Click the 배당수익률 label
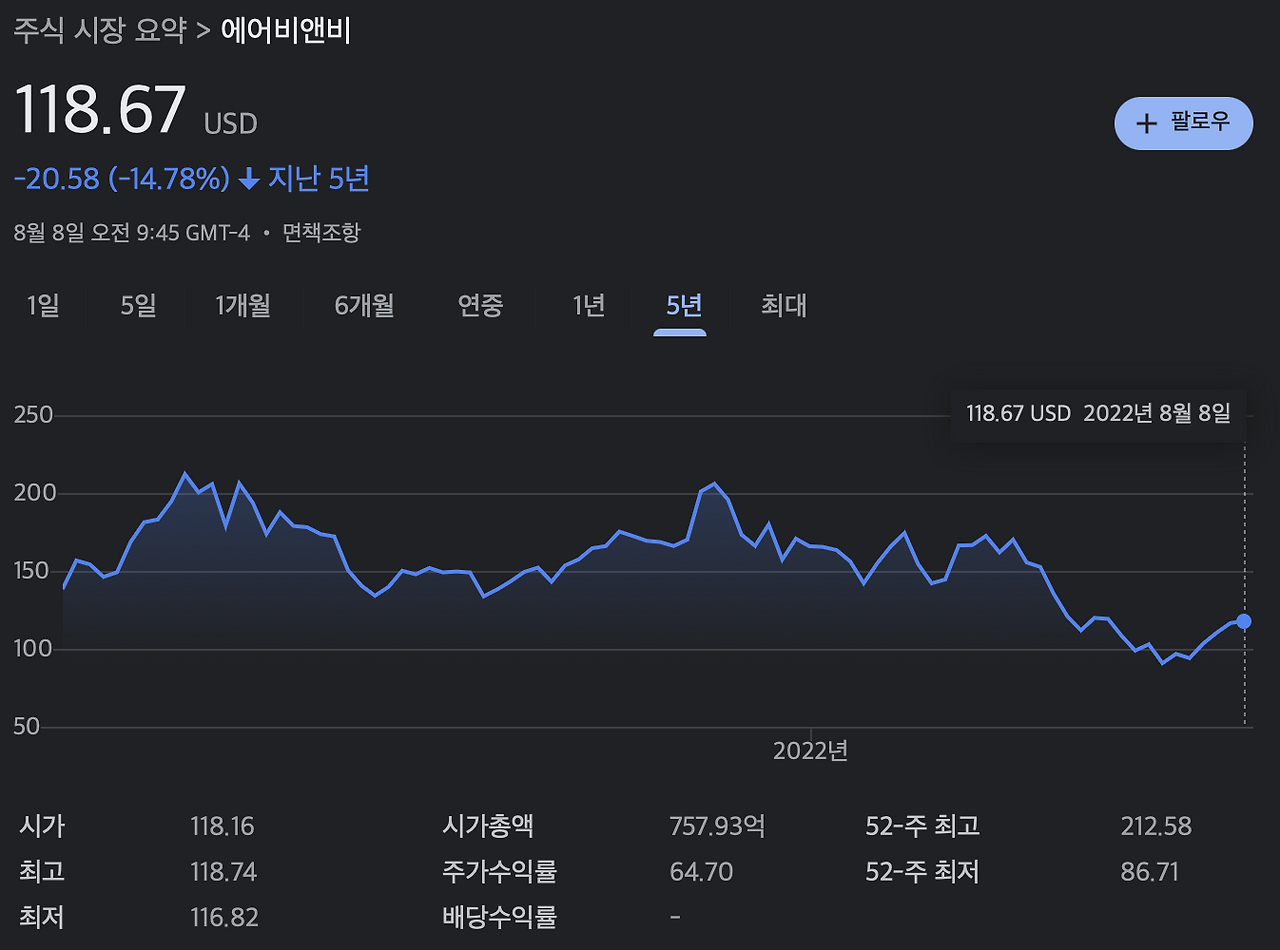Viewport: 1280px width, 950px height. [499, 917]
